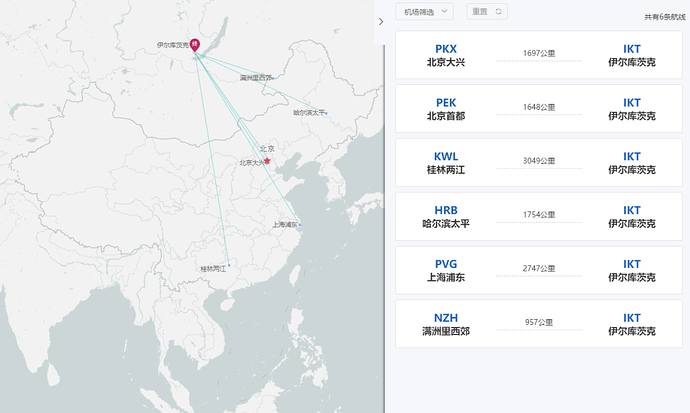Click the Harbin Taiping map point
This screenshot has height=413, width=690.
point(326,113)
